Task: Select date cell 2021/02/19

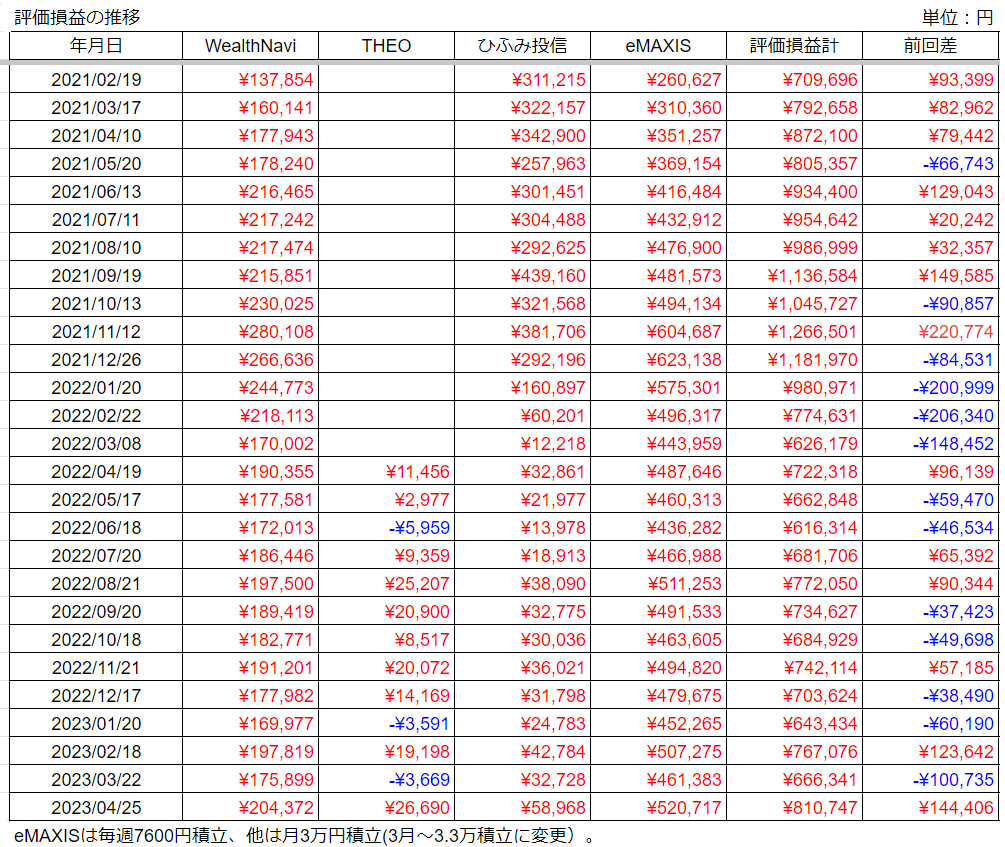Action: (x=96, y=80)
